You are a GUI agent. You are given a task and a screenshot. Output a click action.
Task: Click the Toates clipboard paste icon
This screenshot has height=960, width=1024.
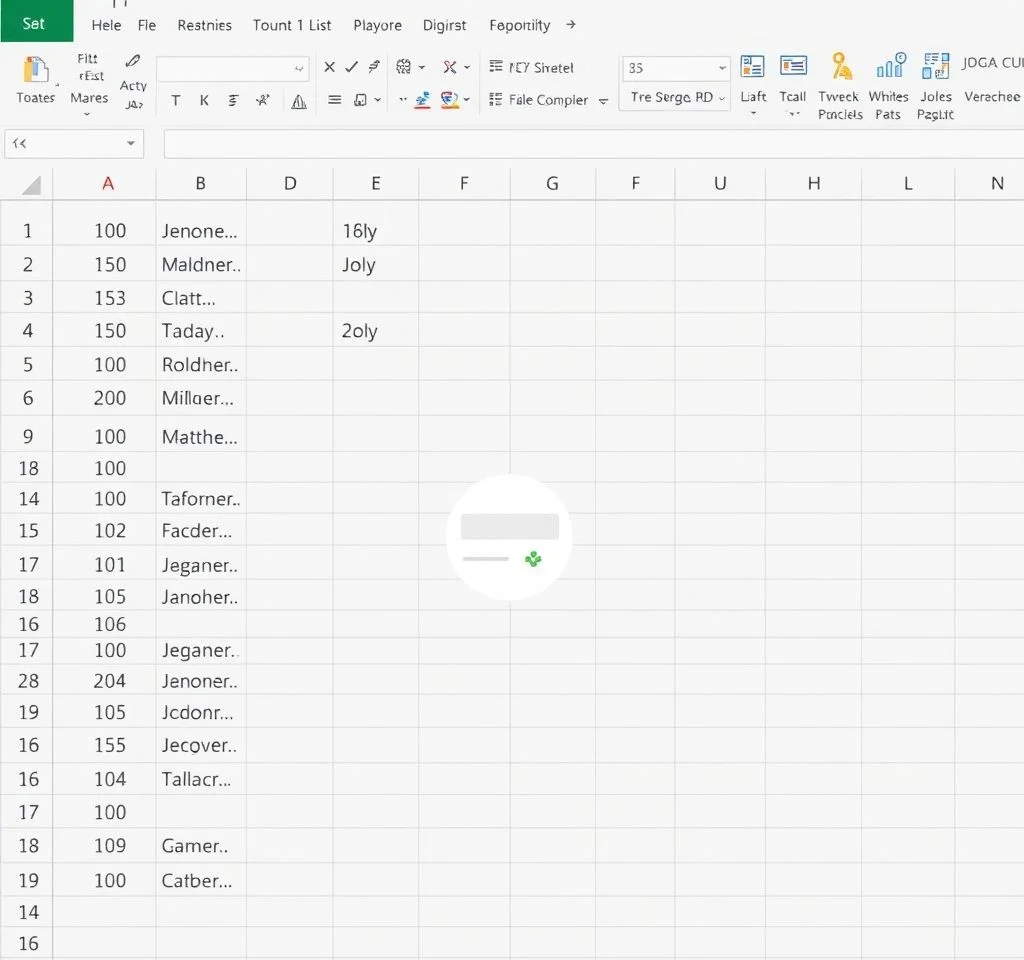(35, 70)
